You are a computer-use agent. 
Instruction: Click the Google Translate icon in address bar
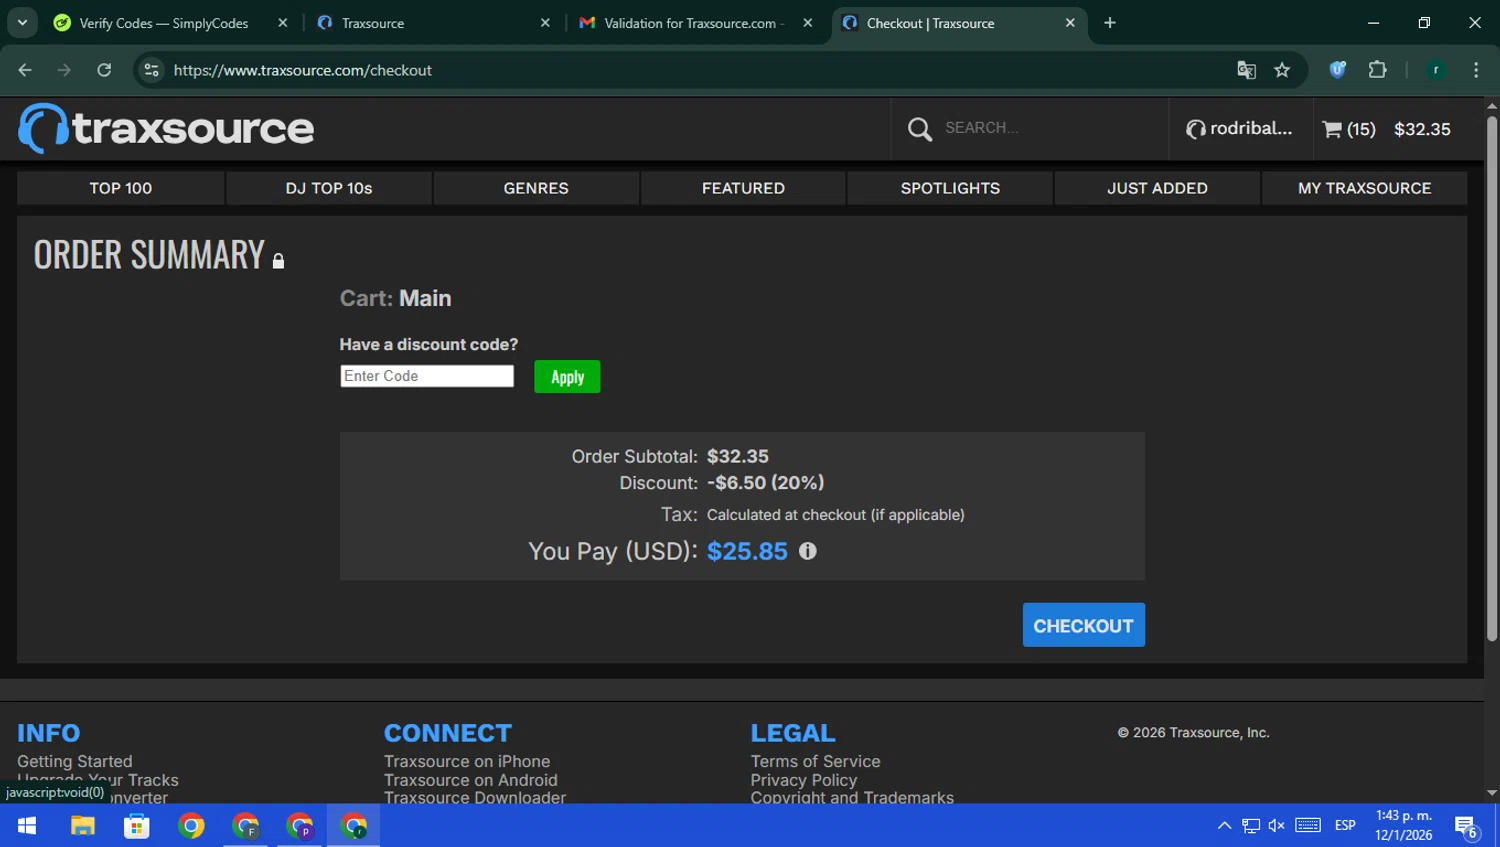click(x=1246, y=70)
